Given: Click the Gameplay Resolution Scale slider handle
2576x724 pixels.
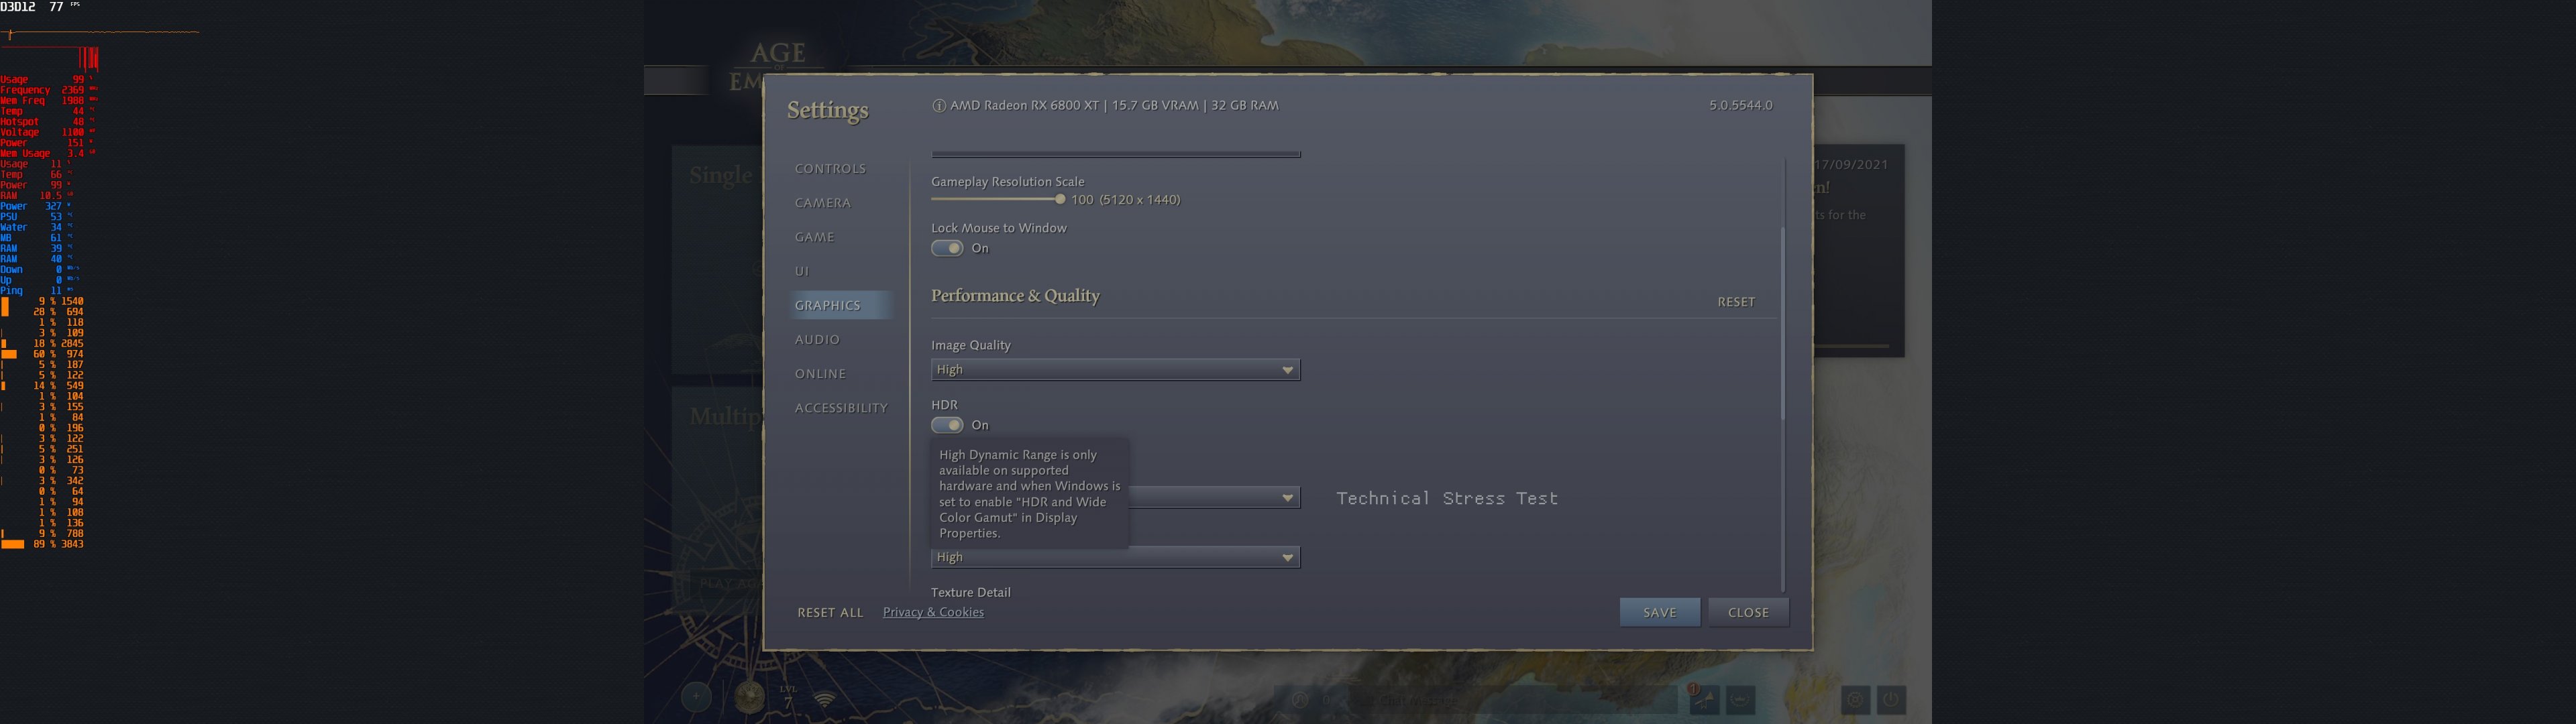Looking at the screenshot, I should click(1060, 199).
